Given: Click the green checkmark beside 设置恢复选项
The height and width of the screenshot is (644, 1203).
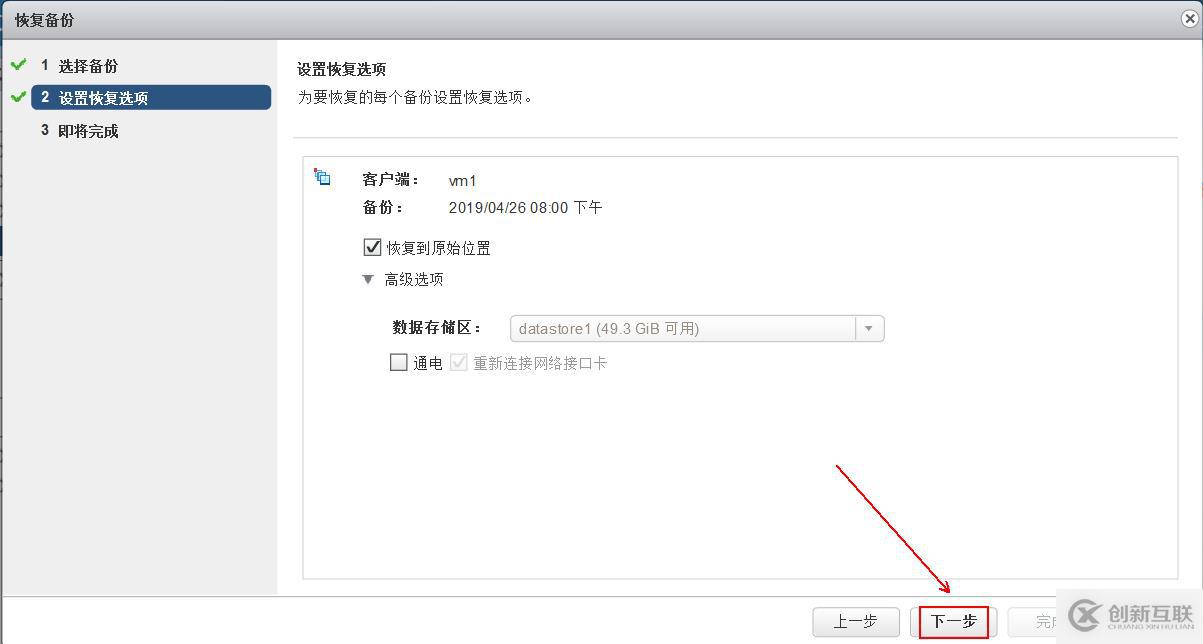Looking at the screenshot, I should click(x=18, y=97).
